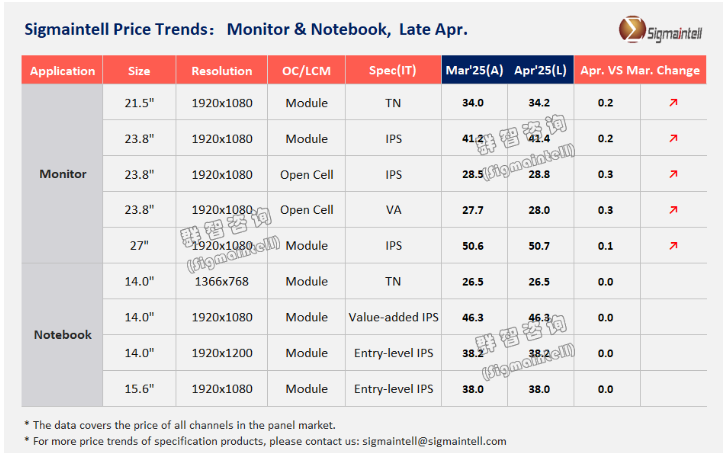Click the 50.6 March price
723x453 pixels.
click(473, 246)
